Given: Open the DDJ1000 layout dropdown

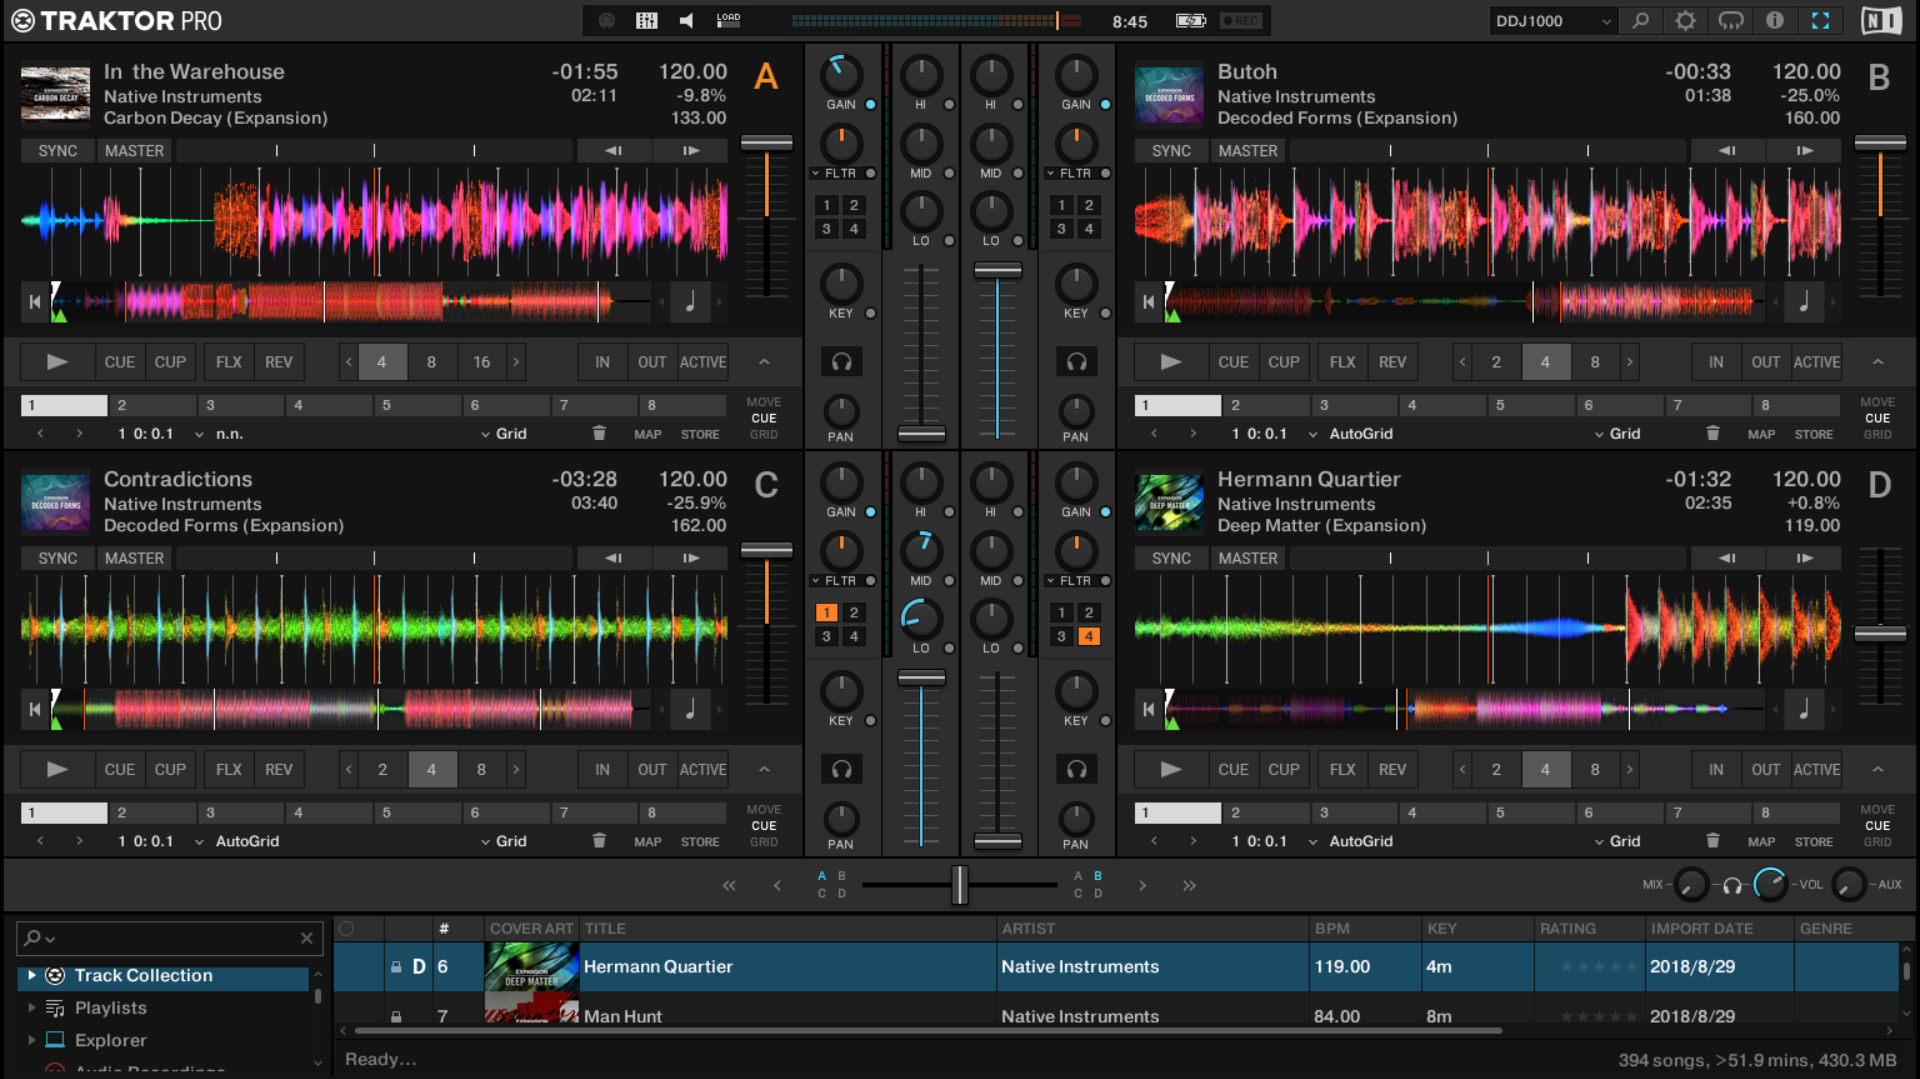Looking at the screenshot, I should pos(1553,21).
